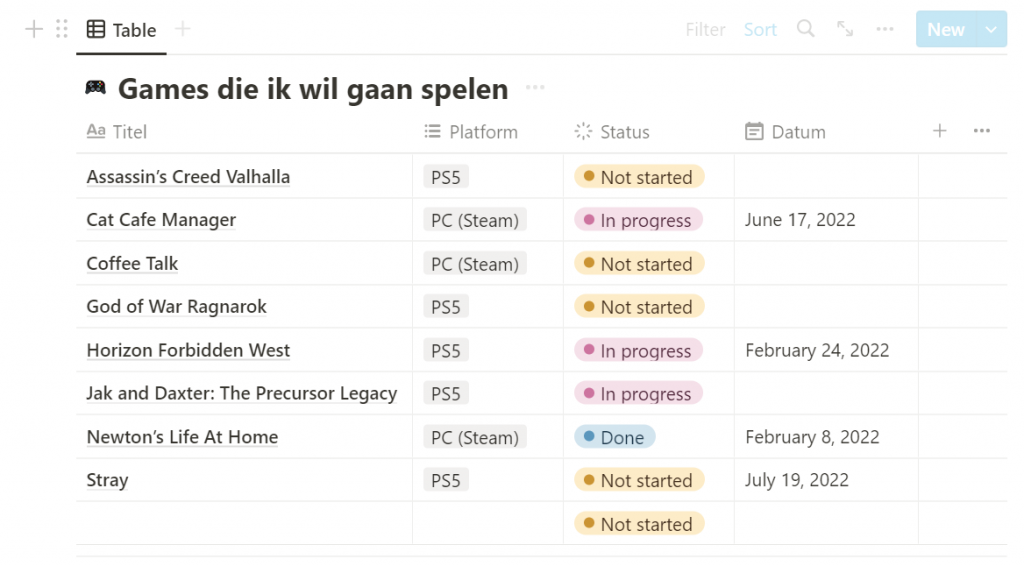The image size is (1024, 566).
Task: Open the property options three-dot icon
Action: 982,131
